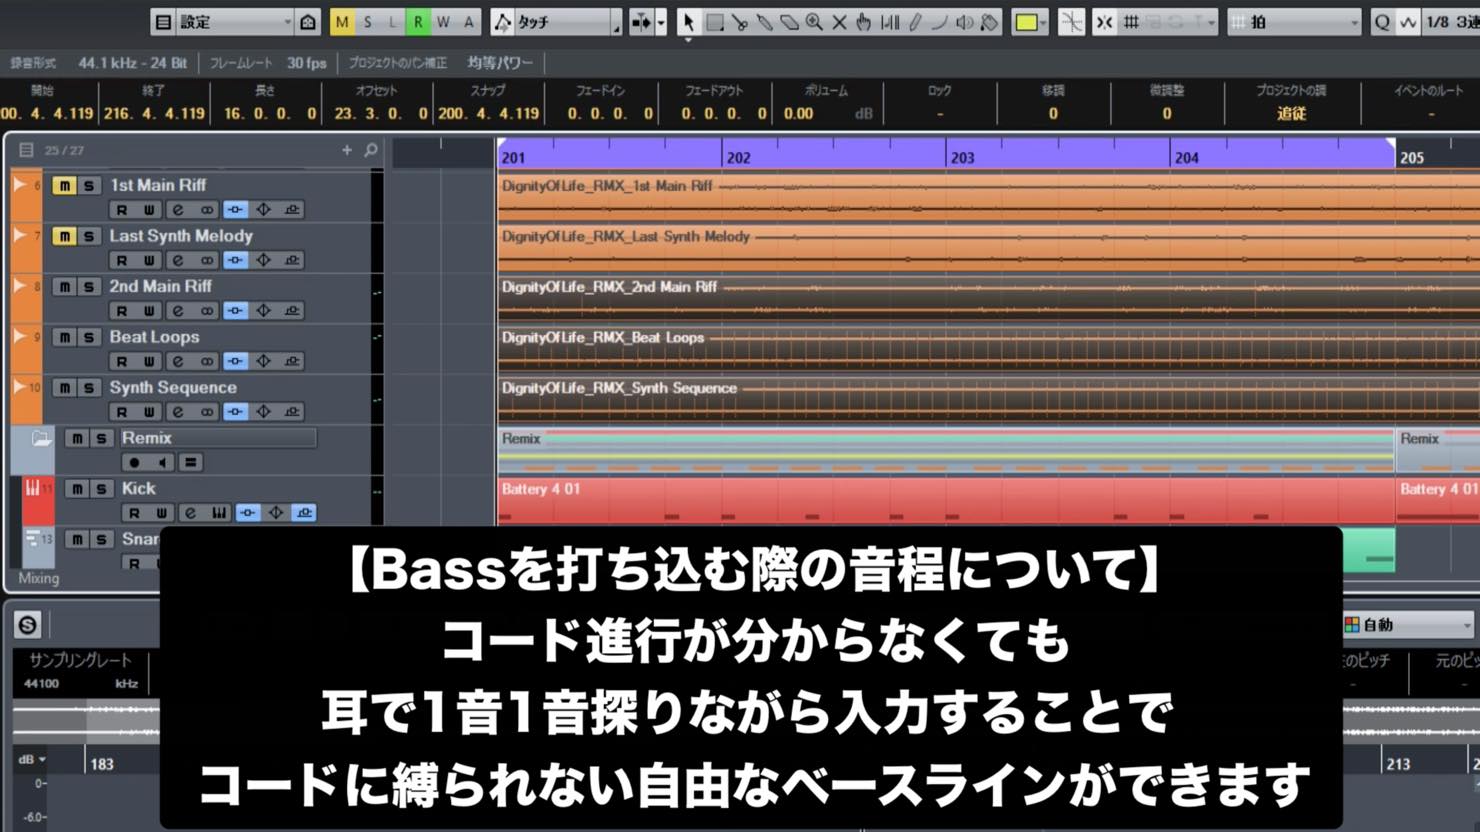Enable Write automation on 2nd Main Riff track
Viewport: 1480px width, 832px height.
149,311
